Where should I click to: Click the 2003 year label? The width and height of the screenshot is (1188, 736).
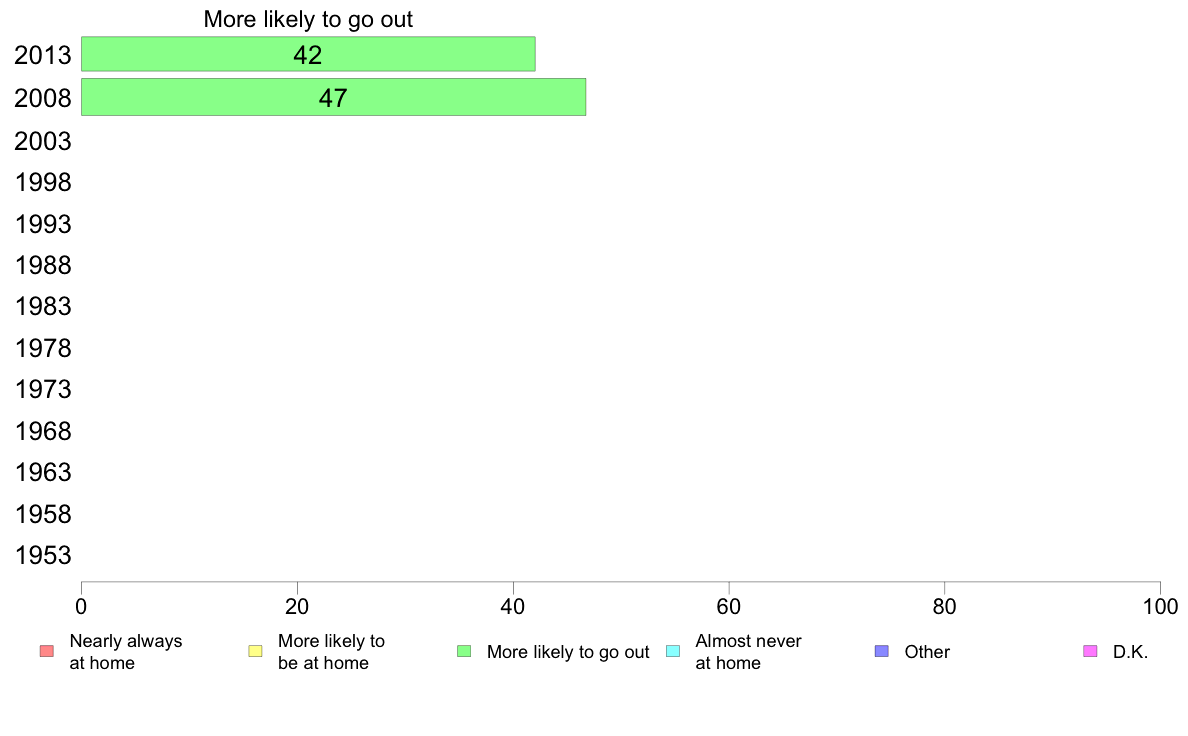(43, 141)
